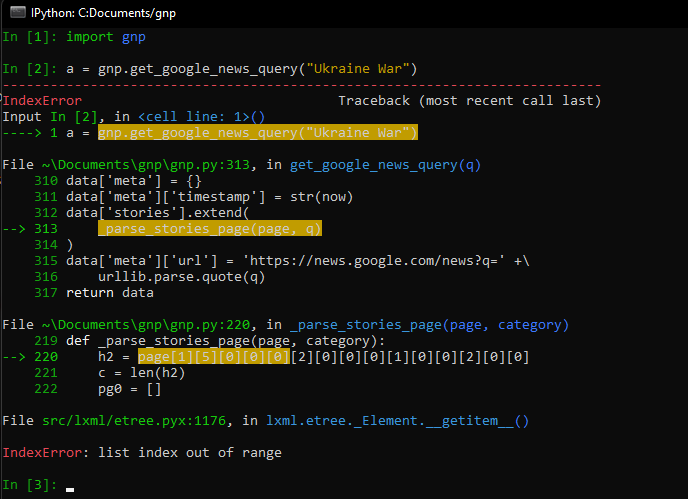This screenshot has width=688, height=499.
Task: Click highlighted '_parse_stories_page(page, q)'
Action: (x=210, y=229)
